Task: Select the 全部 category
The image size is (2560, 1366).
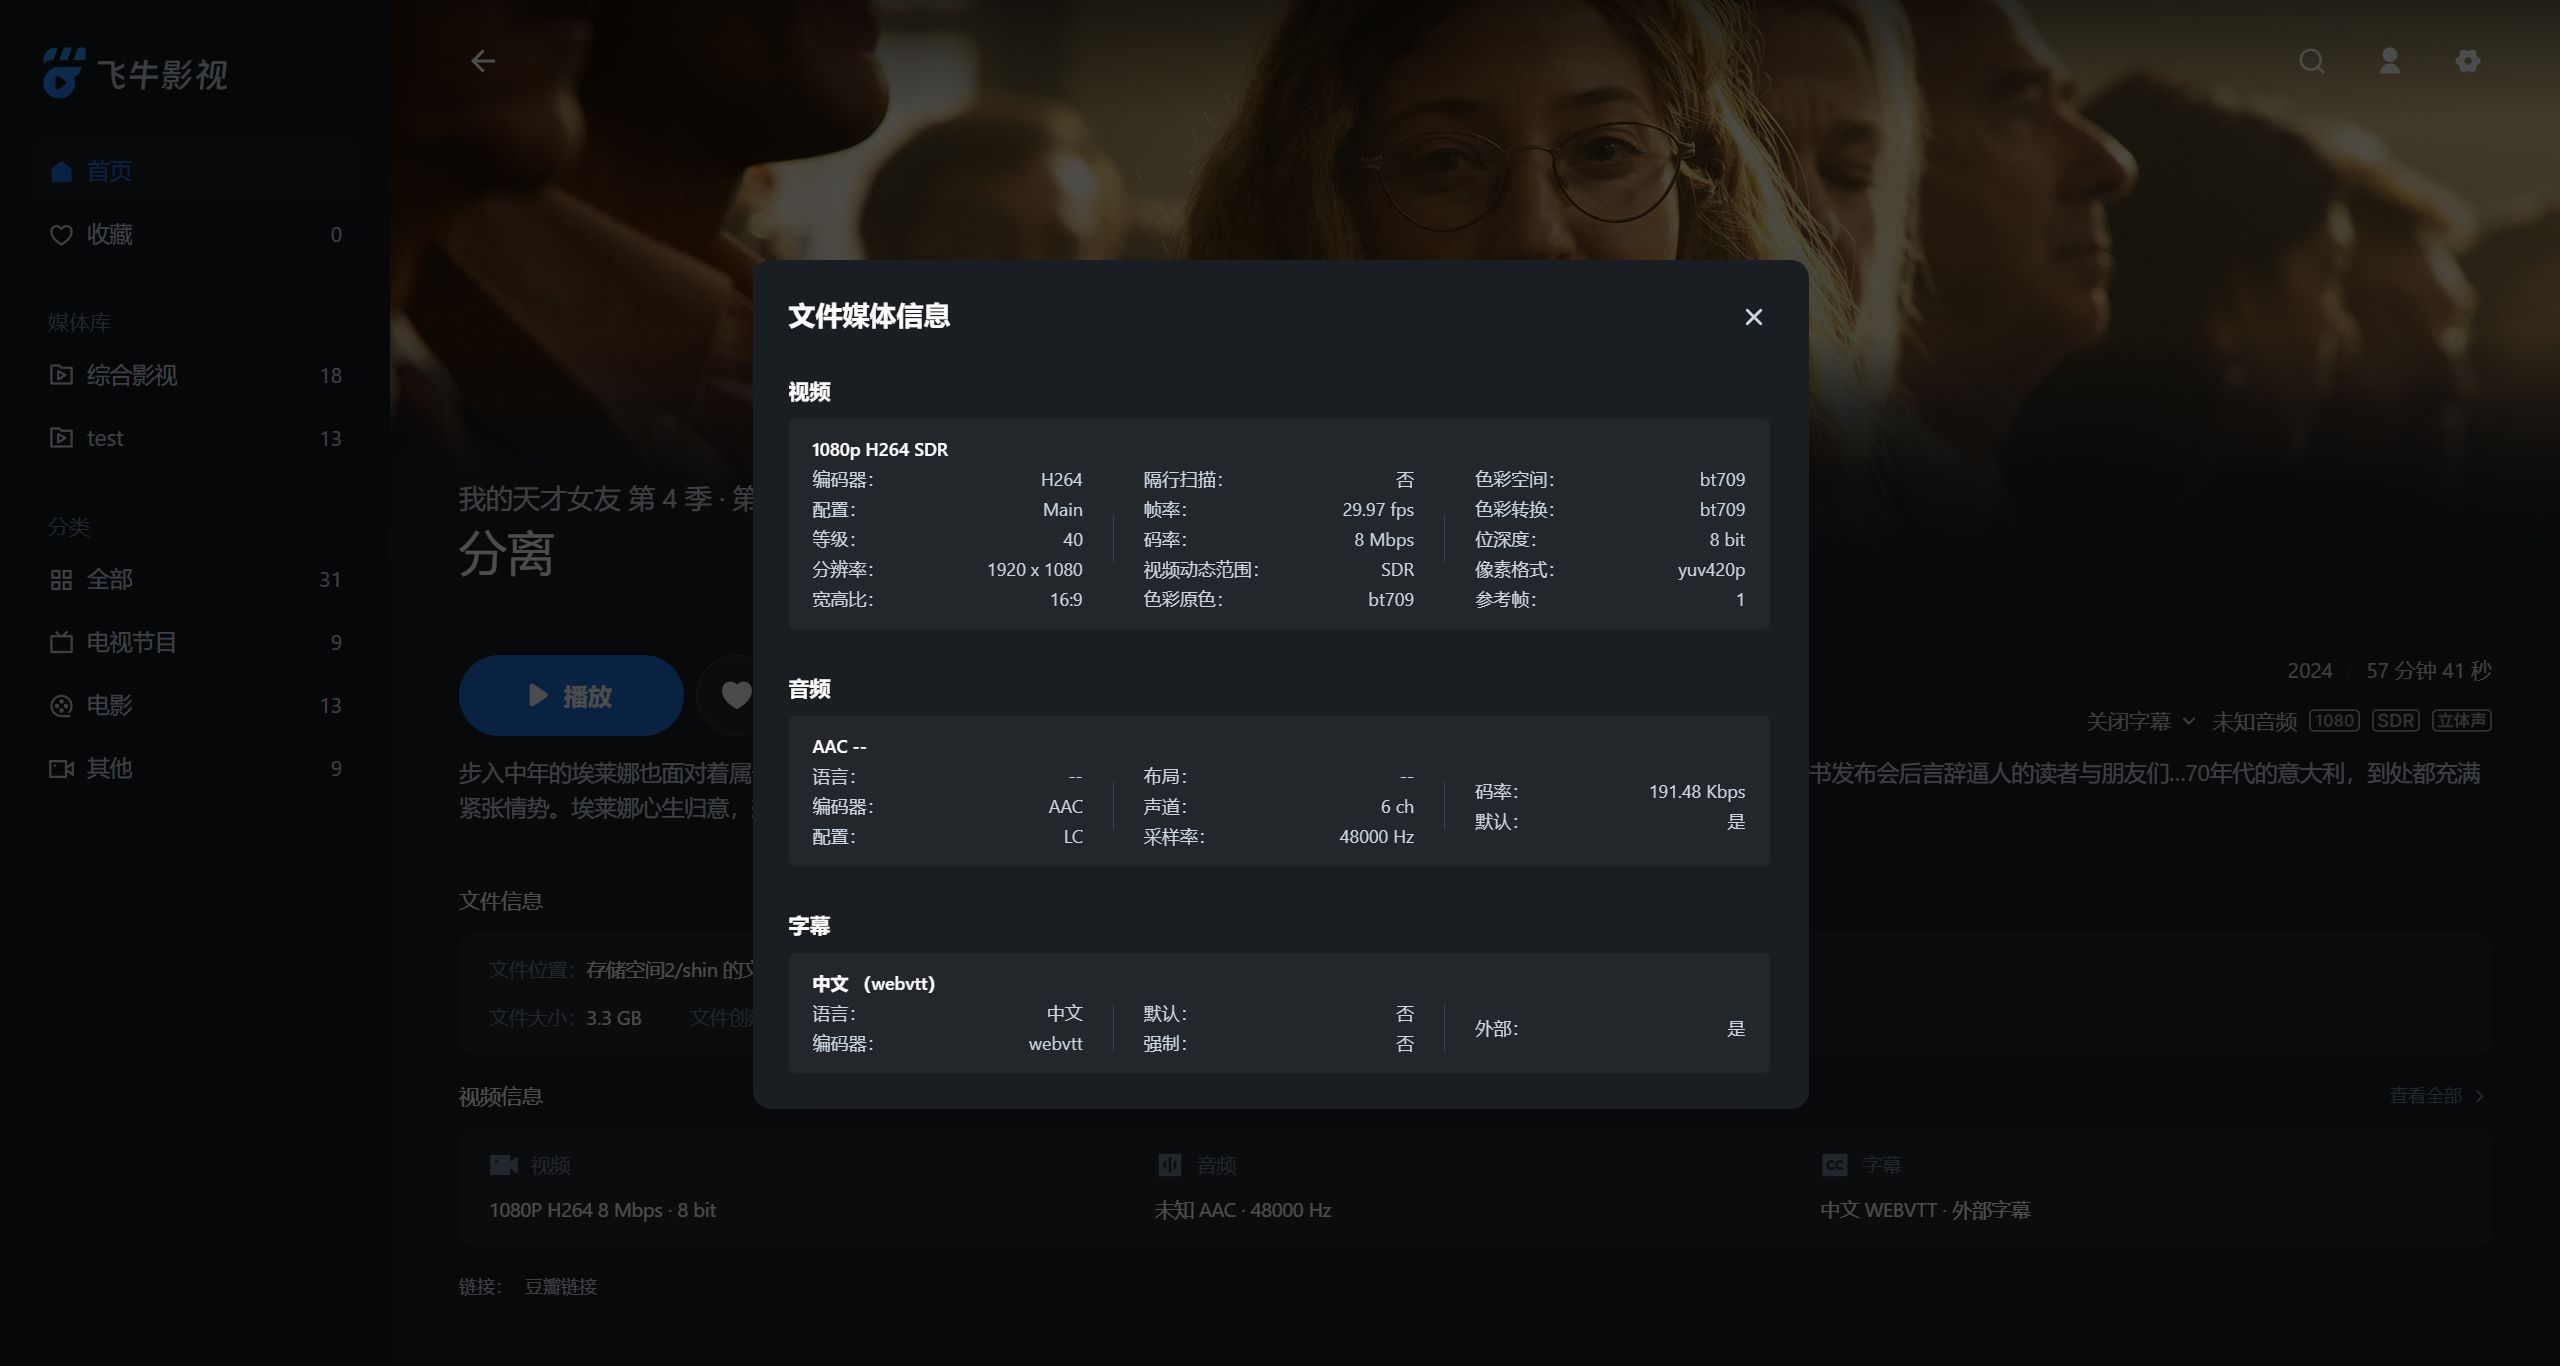Action: coord(194,579)
